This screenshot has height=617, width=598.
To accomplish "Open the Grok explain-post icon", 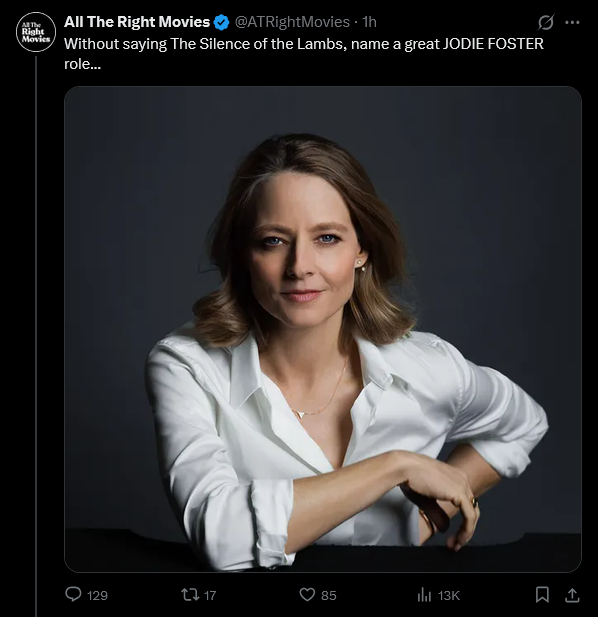I will 546,22.
